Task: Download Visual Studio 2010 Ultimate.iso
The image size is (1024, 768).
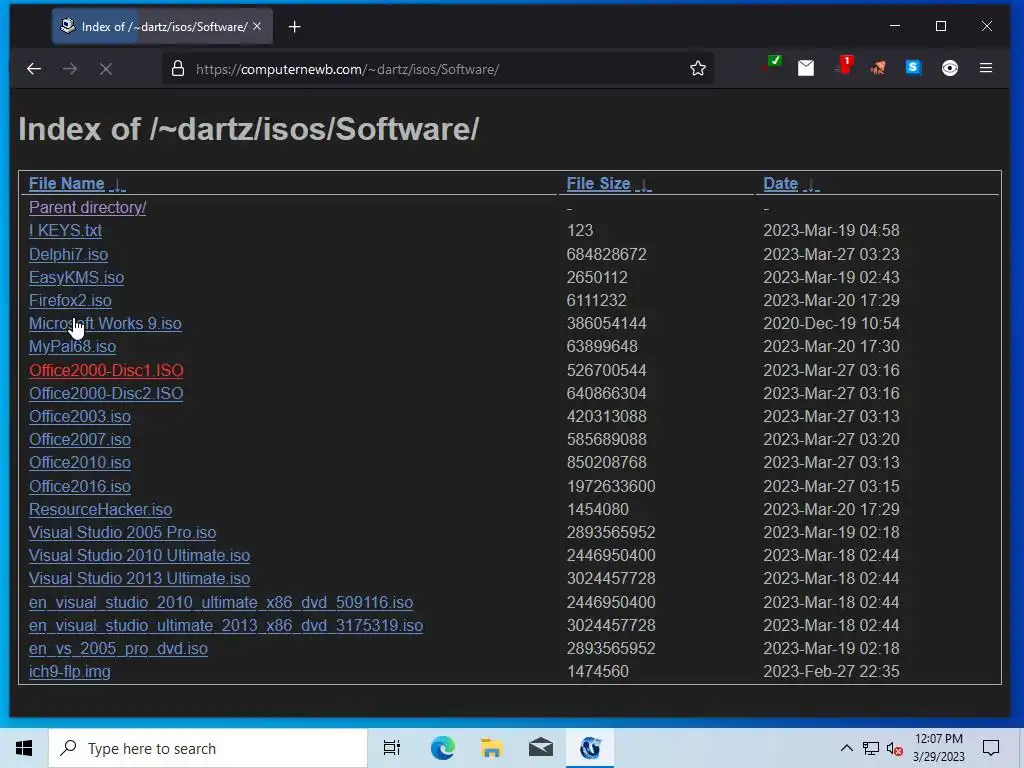Action: 139,556
